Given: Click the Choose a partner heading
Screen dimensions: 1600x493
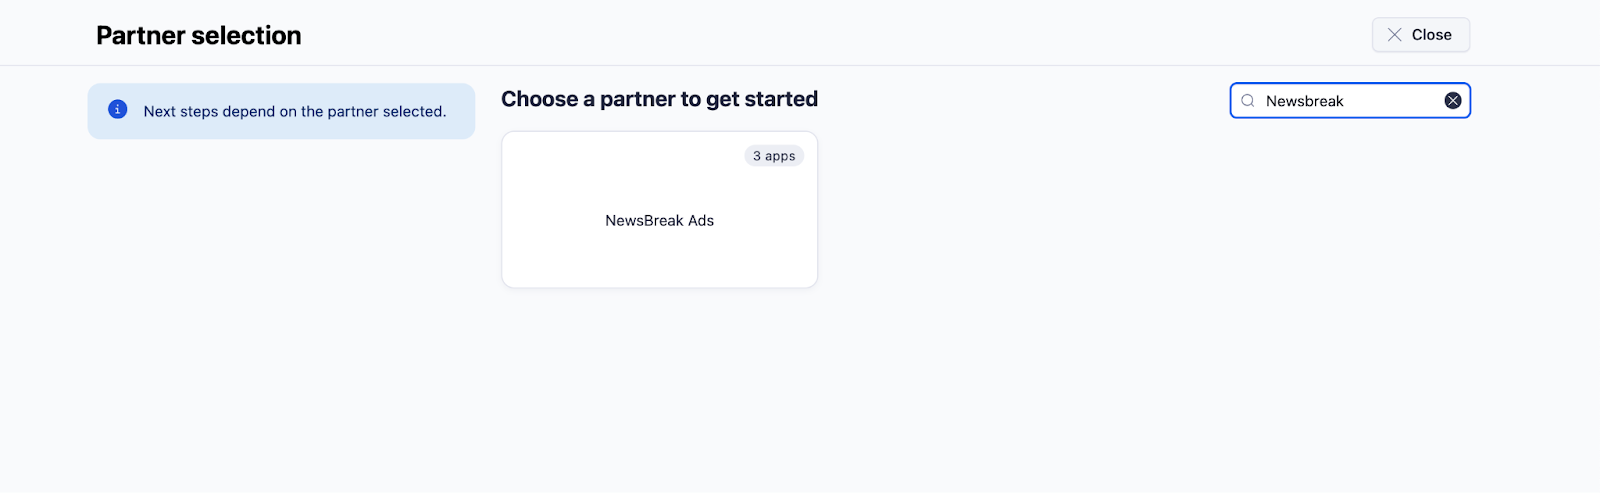Looking at the screenshot, I should 660,99.
